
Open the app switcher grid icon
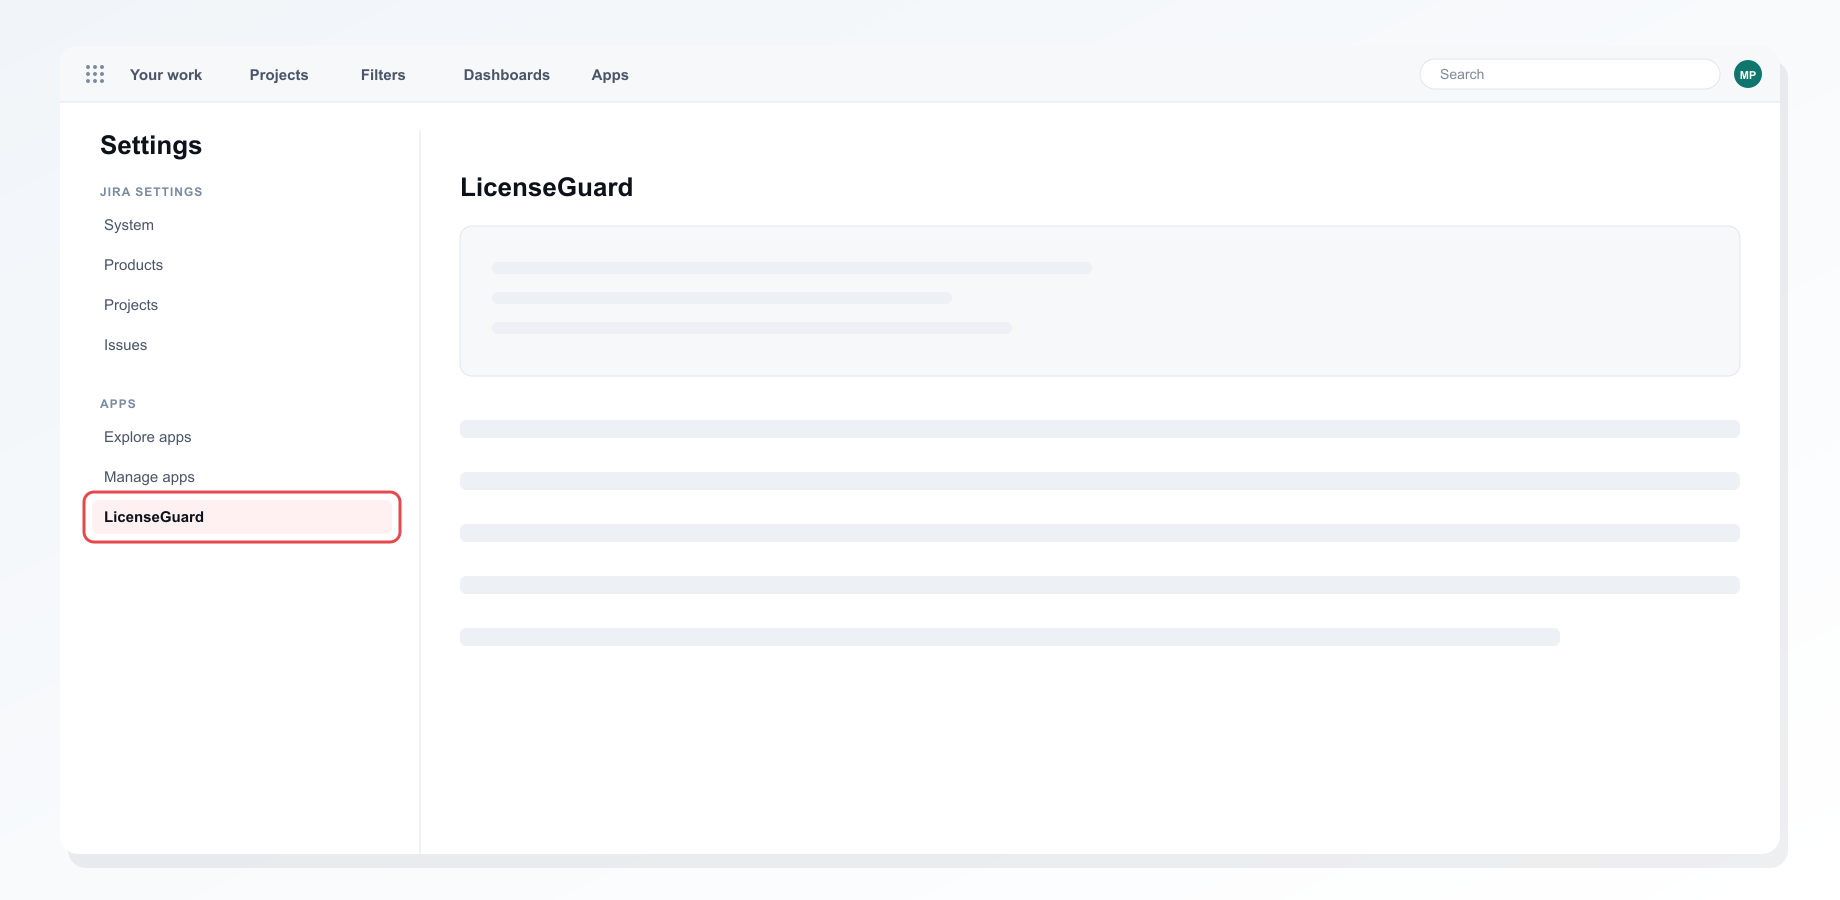(x=95, y=74)
